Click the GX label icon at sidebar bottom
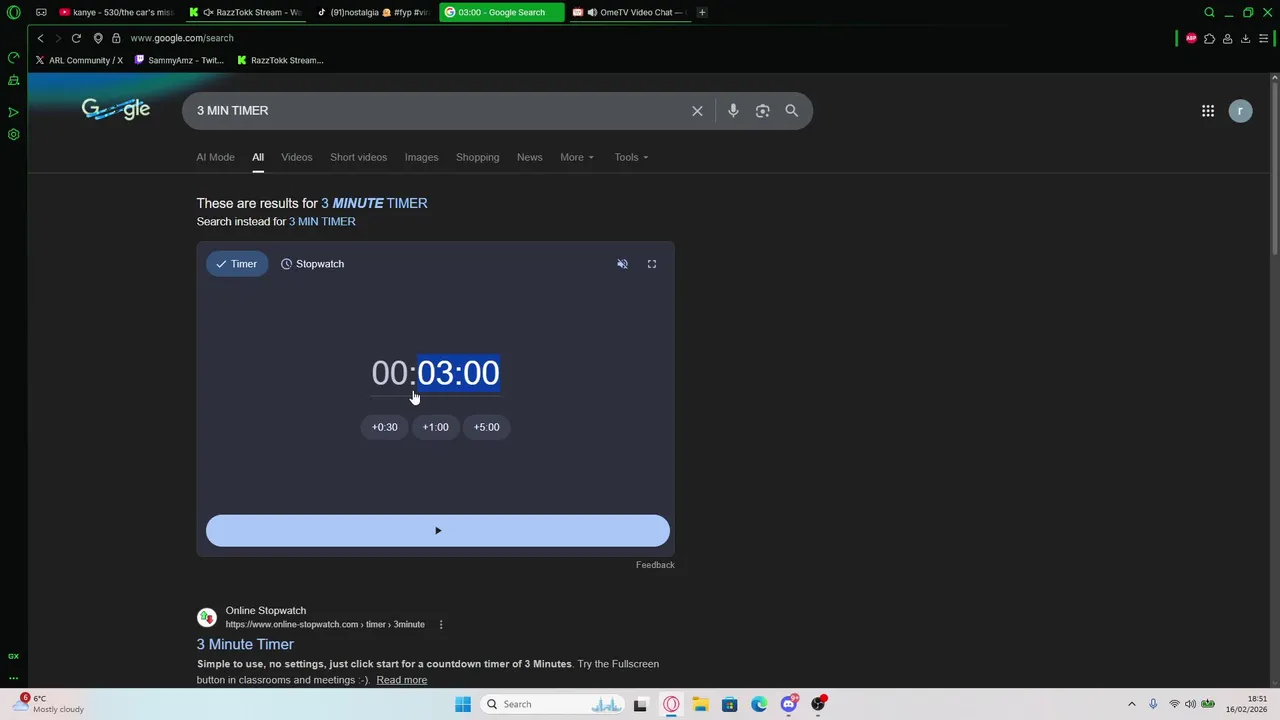This screenshot has width=1280, height=720. [x=13, y=656]
